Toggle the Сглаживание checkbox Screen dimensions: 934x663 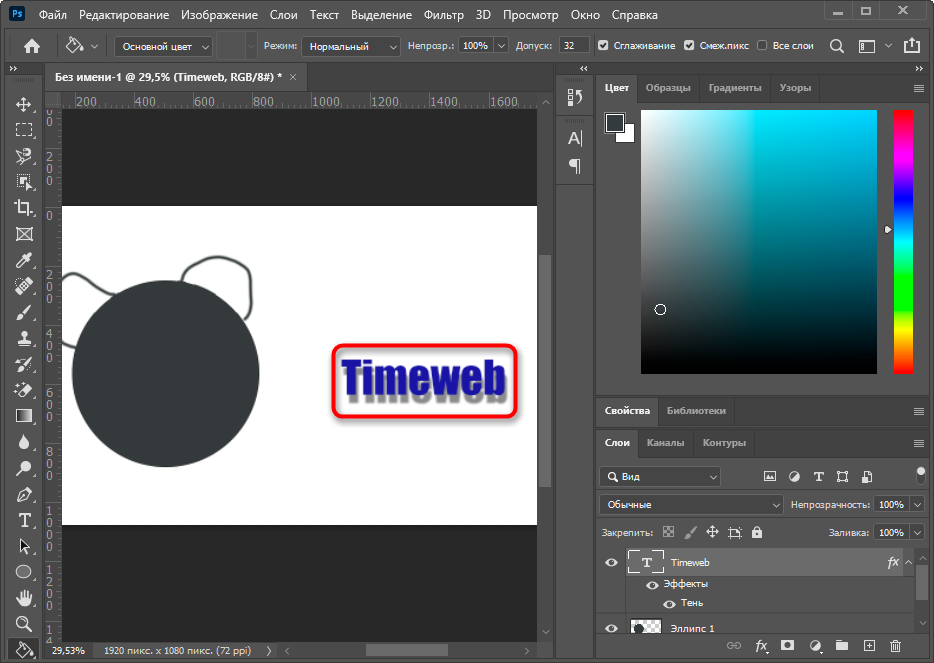click(602, 46)
